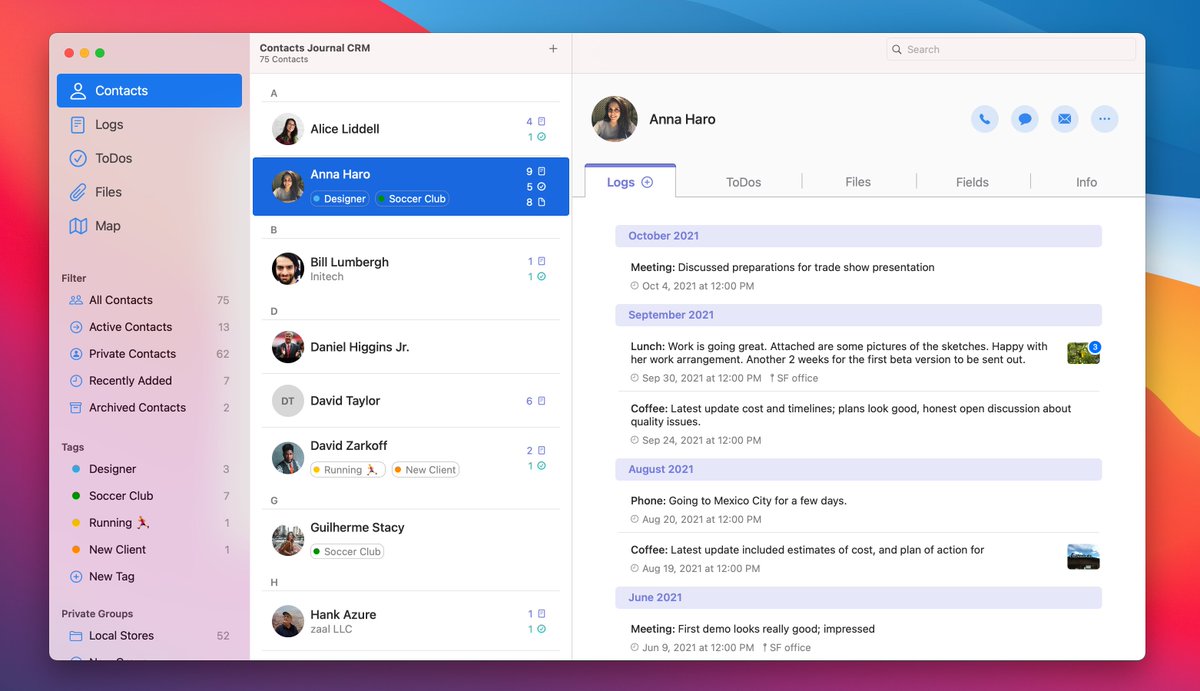Open the Mexico City phone log
This screenshot has width=1200, height=691.
[x=858, y=510]
